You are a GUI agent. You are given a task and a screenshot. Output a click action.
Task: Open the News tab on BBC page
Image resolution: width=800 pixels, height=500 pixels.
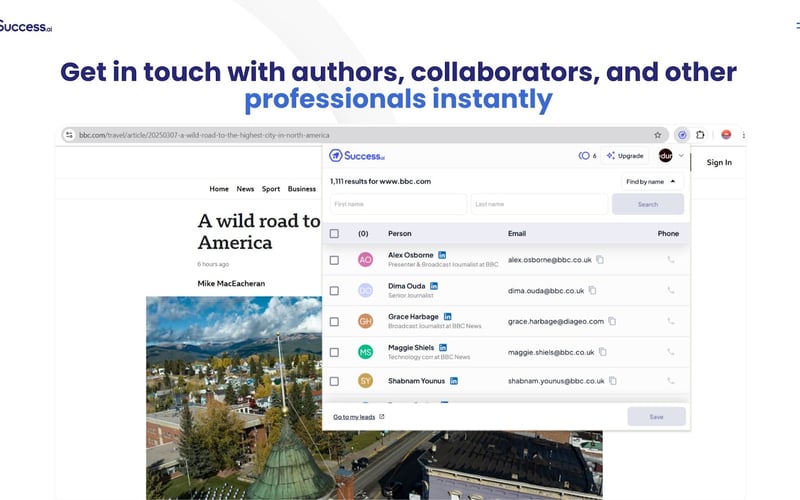[245, 189]
